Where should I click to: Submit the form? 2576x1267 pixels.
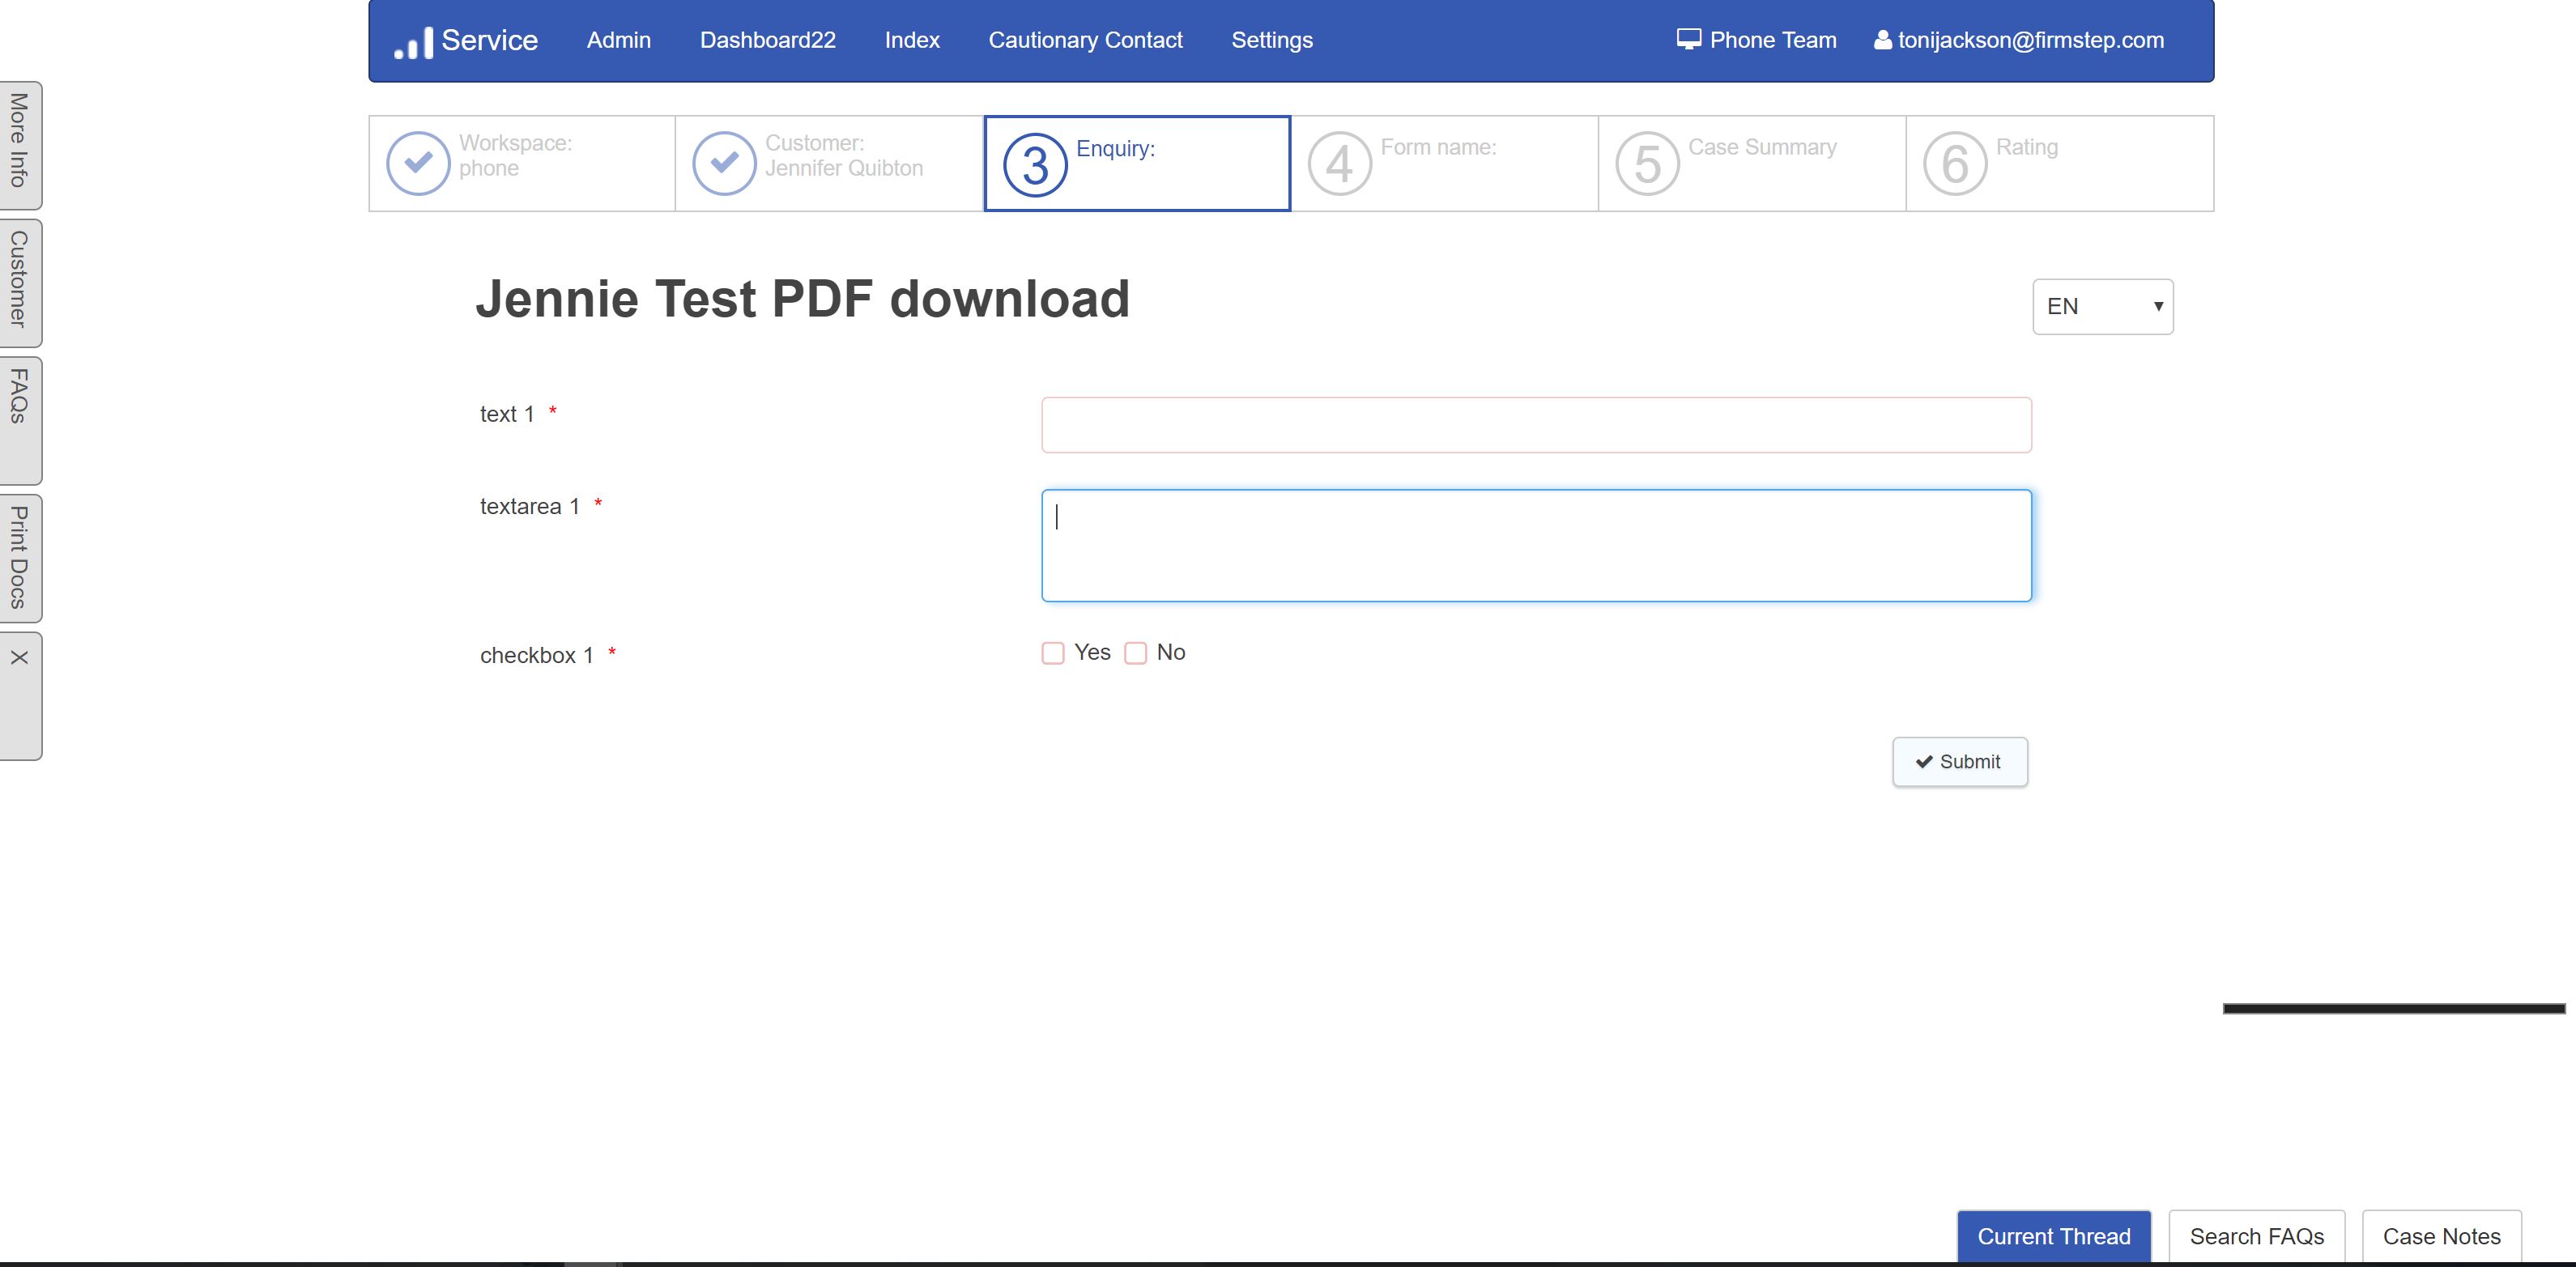[x=1960, y=762]
